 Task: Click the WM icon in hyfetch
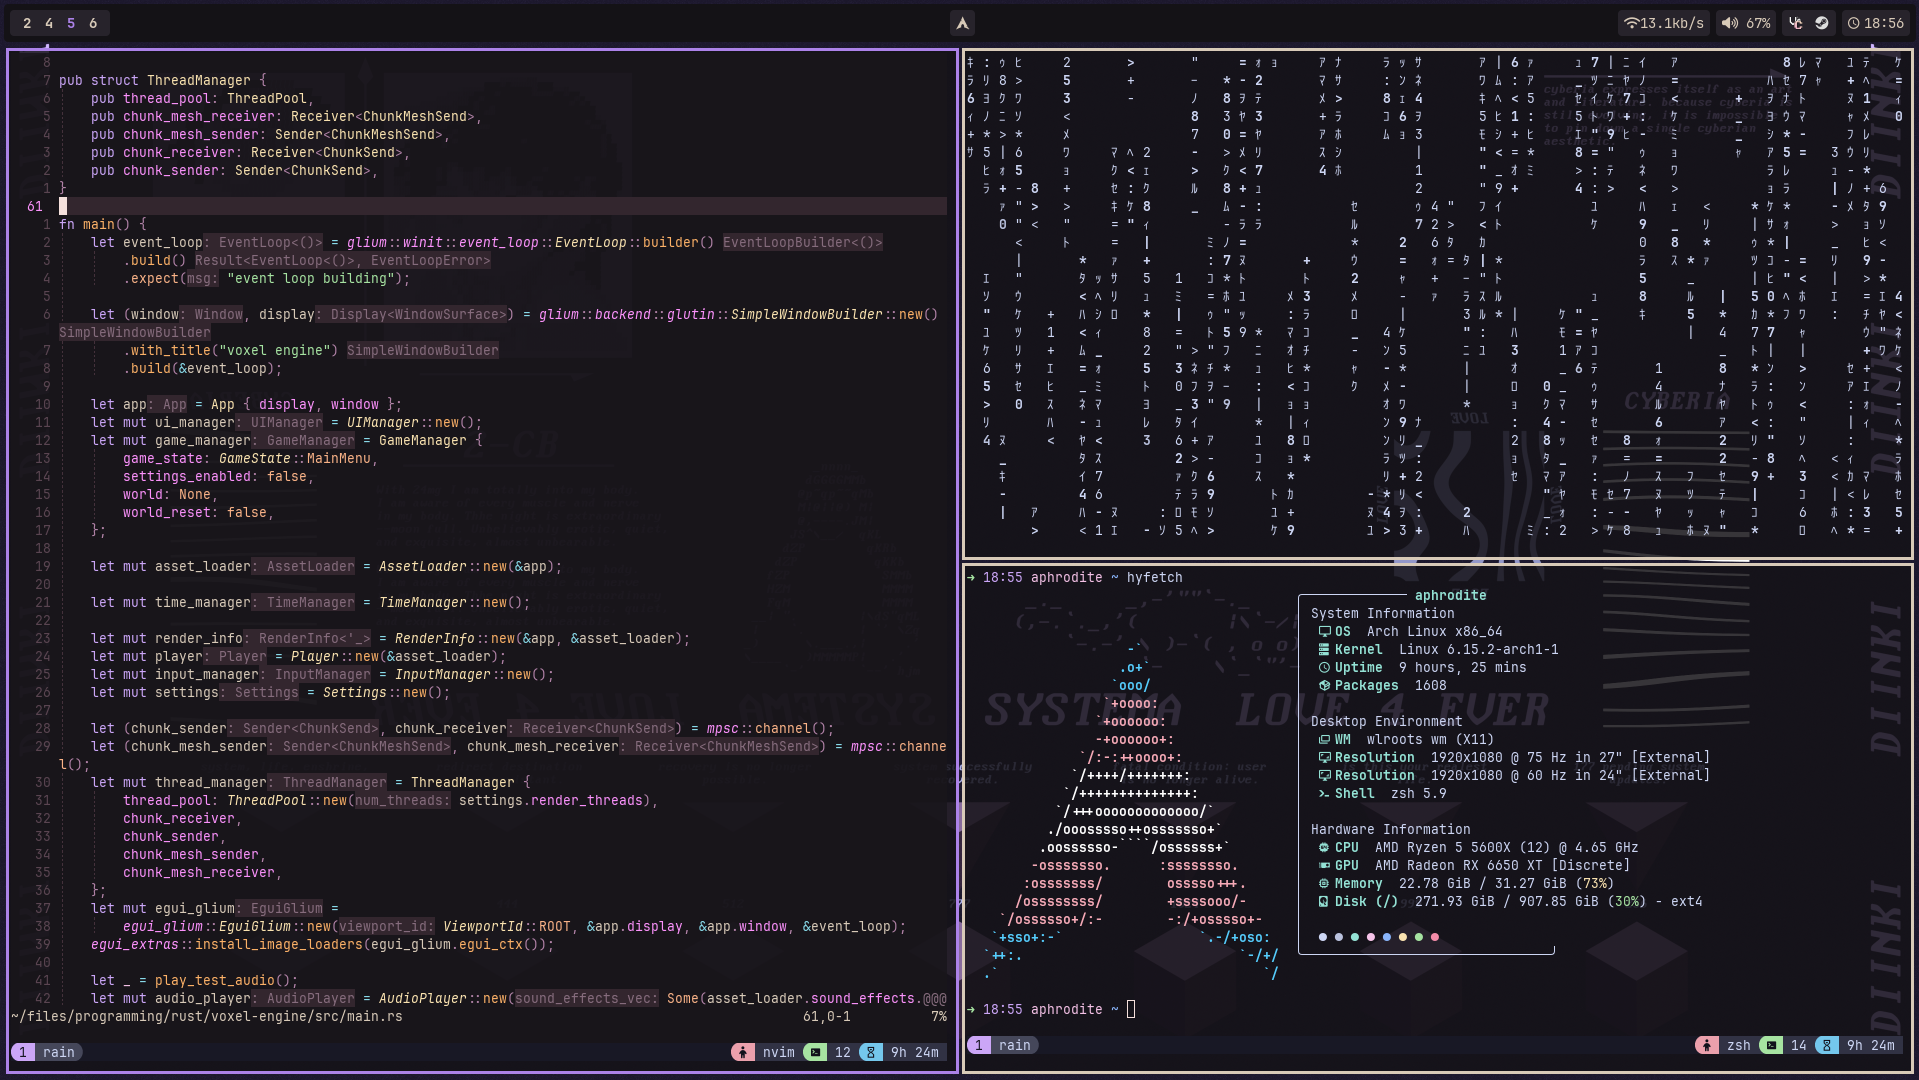tap(1324, 740)
